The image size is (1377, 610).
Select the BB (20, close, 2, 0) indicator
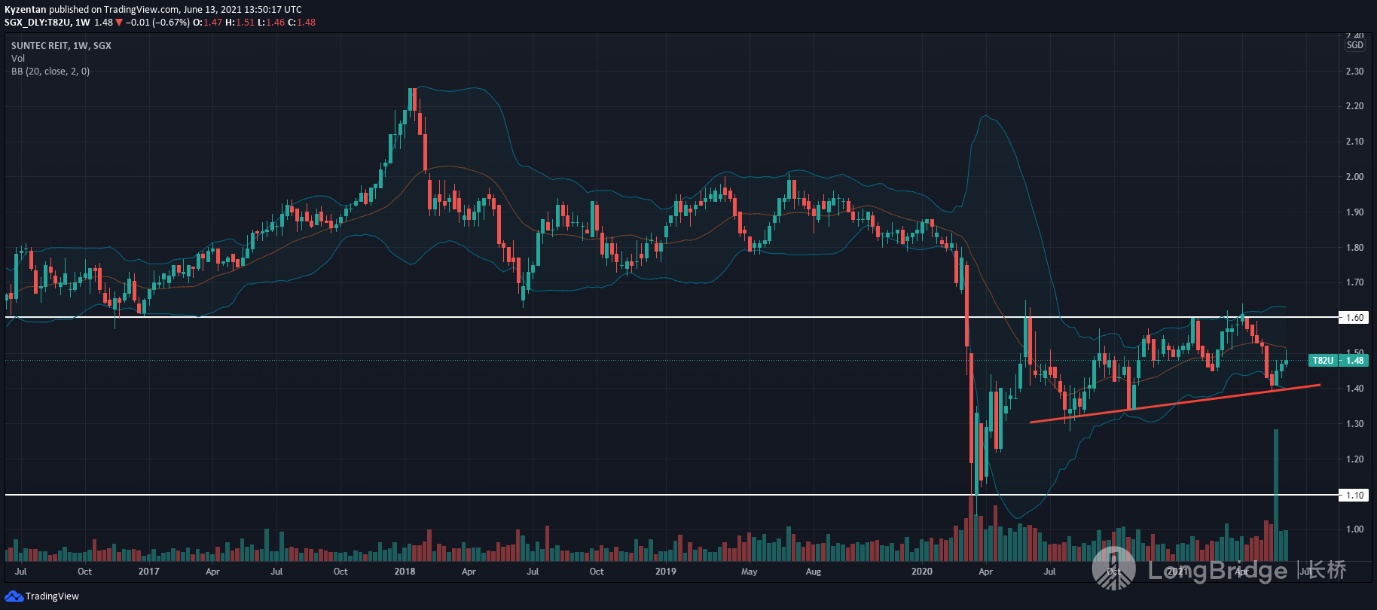tap(49, 72)
